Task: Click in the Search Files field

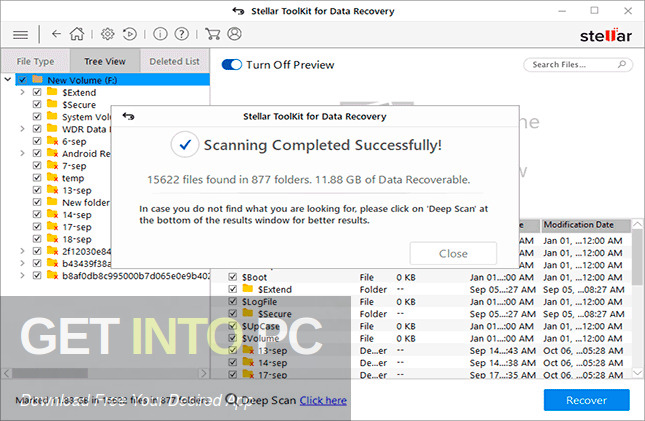Action: tap(578, 65)
